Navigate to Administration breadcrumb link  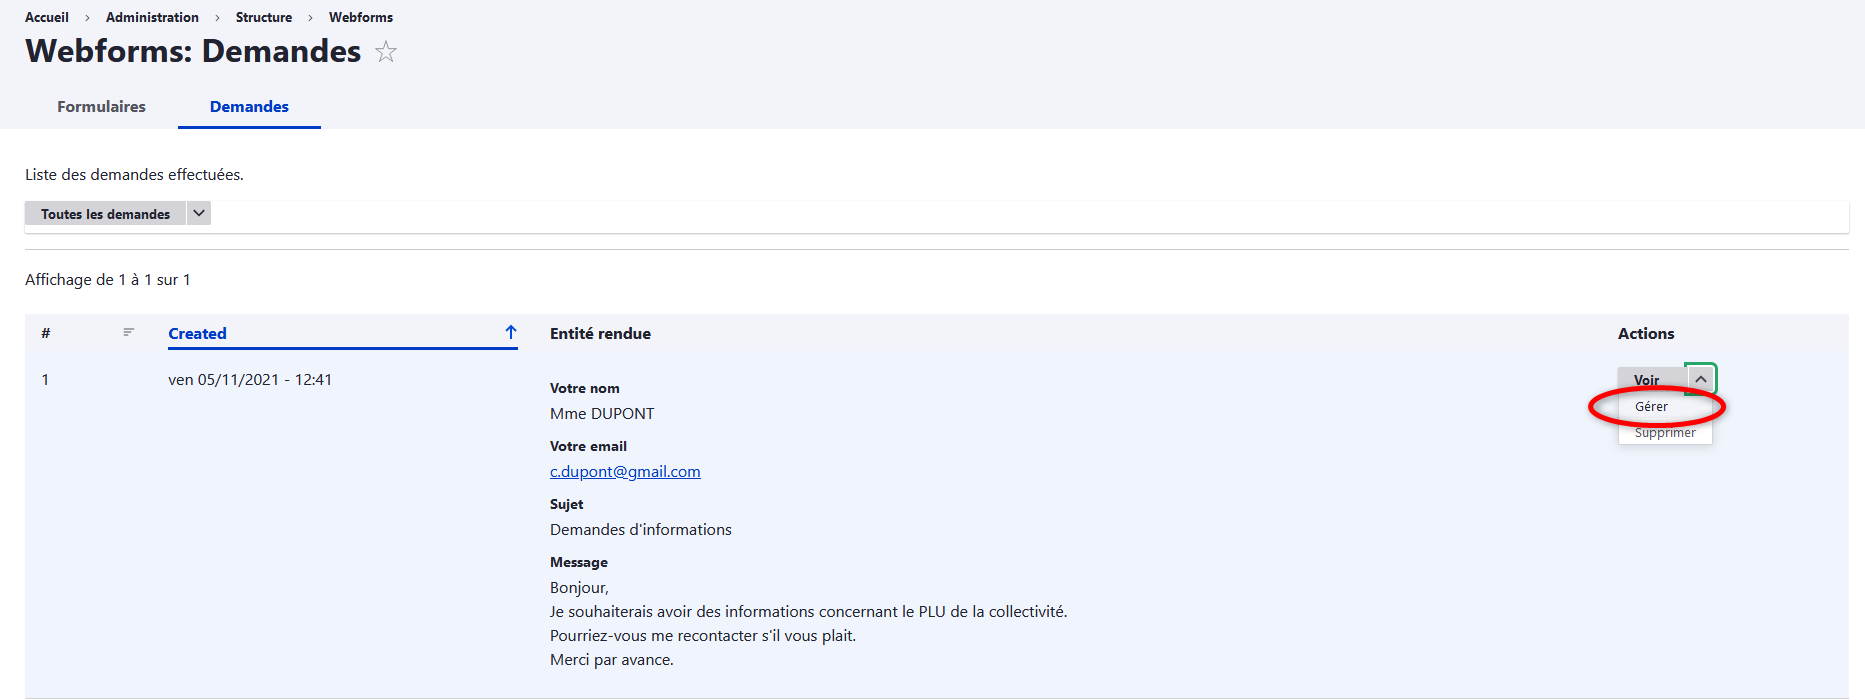coord(152,17)
